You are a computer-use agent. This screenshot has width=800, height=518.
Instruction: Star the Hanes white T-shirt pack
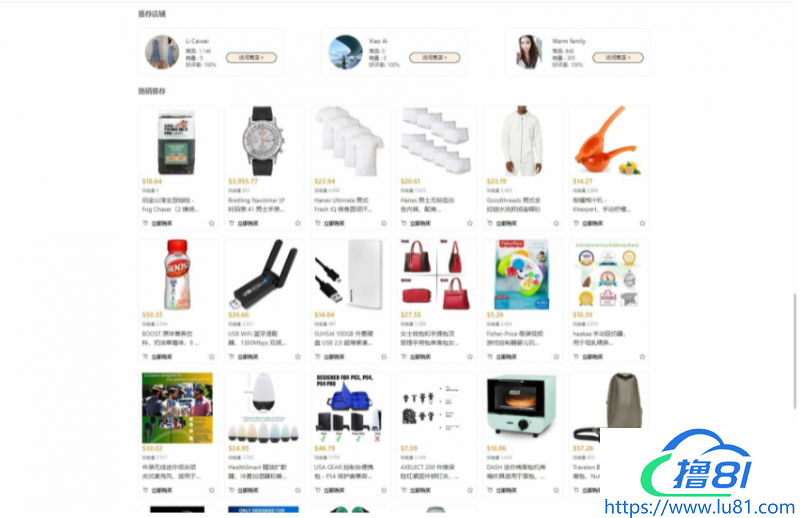[384, 223]
